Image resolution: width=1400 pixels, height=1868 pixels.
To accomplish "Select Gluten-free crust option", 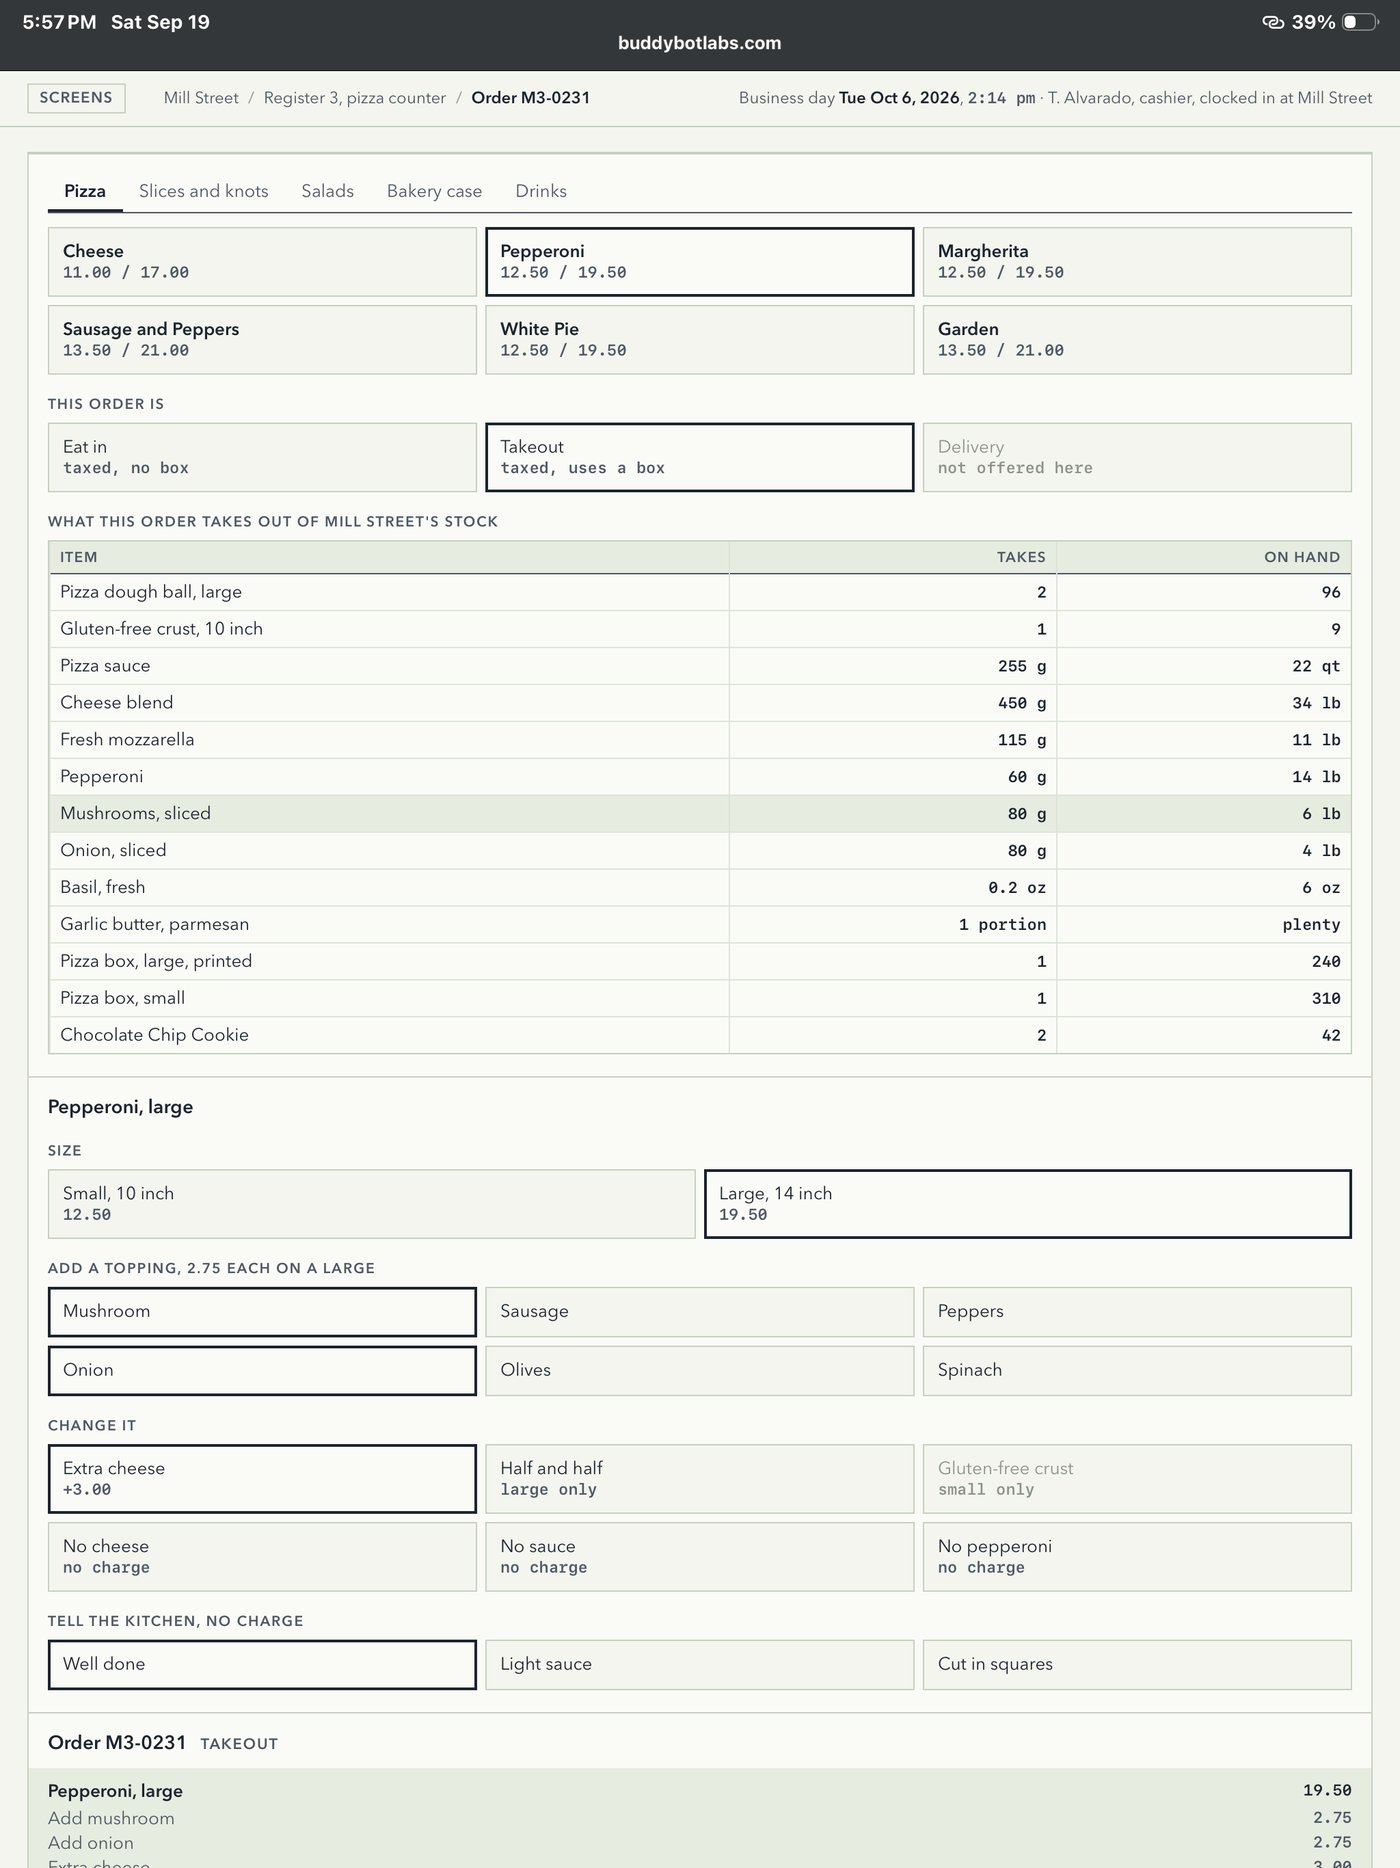I will pos(1137,1479).
